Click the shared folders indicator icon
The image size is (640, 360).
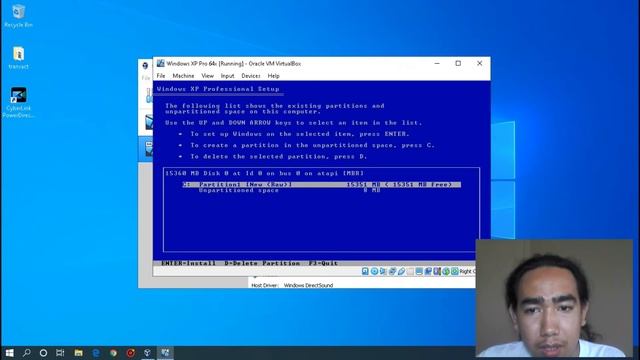click(410, 271)
